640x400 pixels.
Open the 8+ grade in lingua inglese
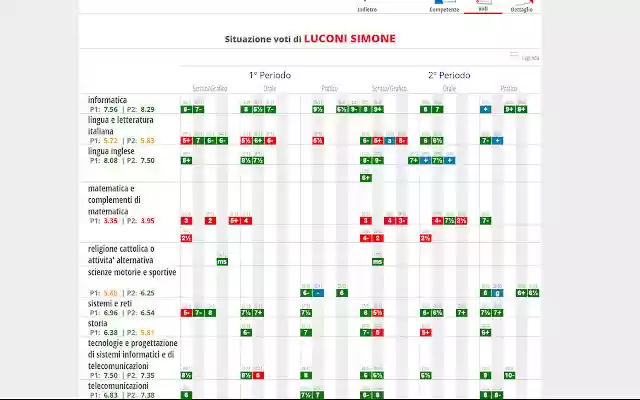(187, 160)
